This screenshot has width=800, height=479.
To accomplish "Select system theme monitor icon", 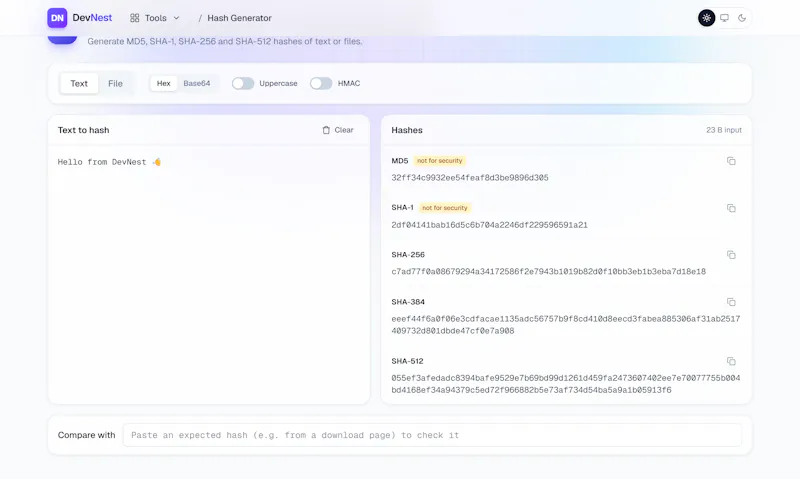I will [x=724, y=18].
